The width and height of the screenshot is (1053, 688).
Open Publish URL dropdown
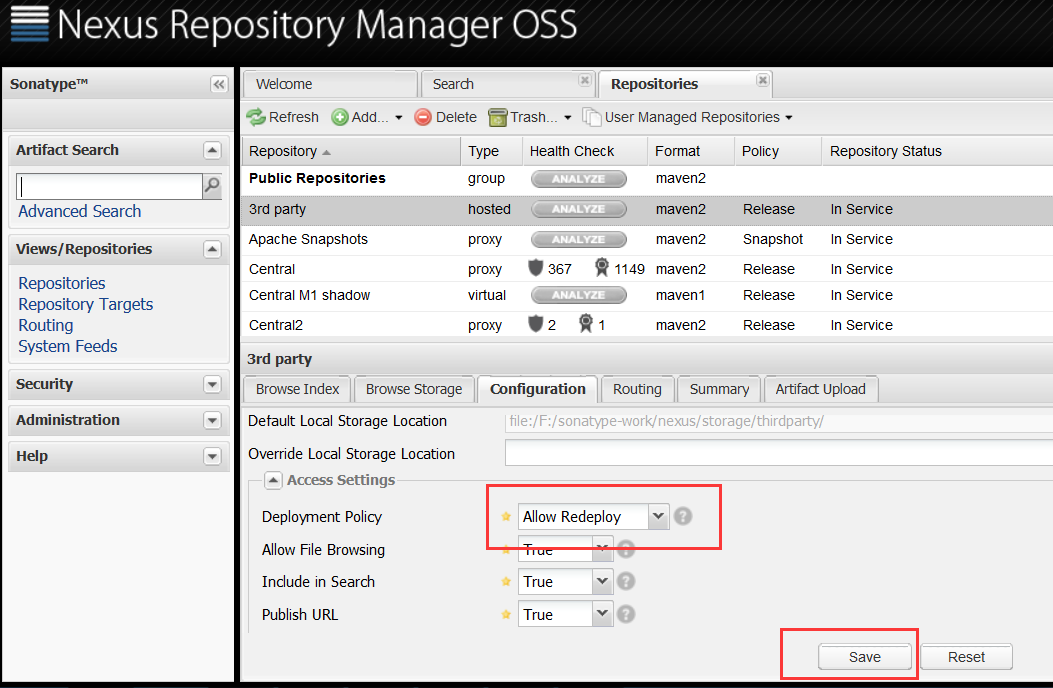coord(602,613)
